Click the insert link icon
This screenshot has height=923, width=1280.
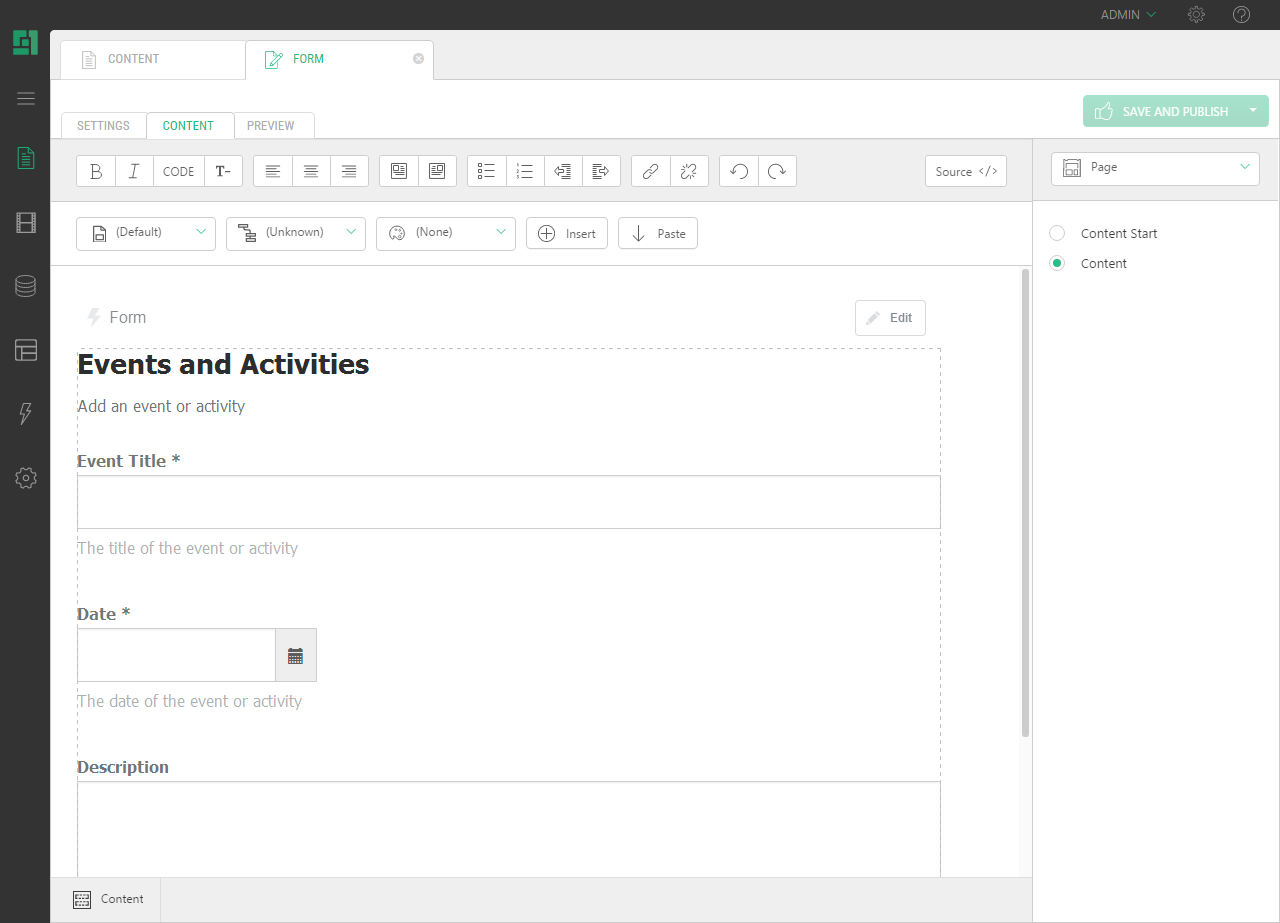pyautogui.click(x=650, y=171)
